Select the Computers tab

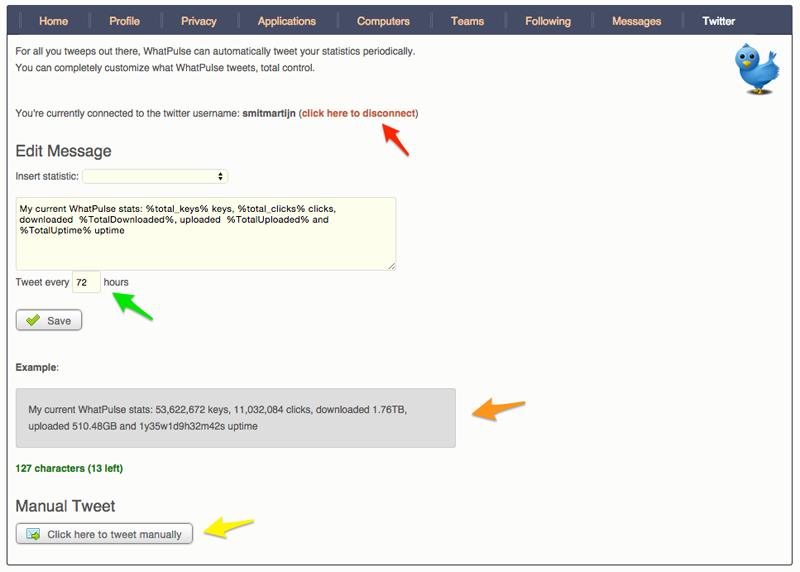[383, 21]
